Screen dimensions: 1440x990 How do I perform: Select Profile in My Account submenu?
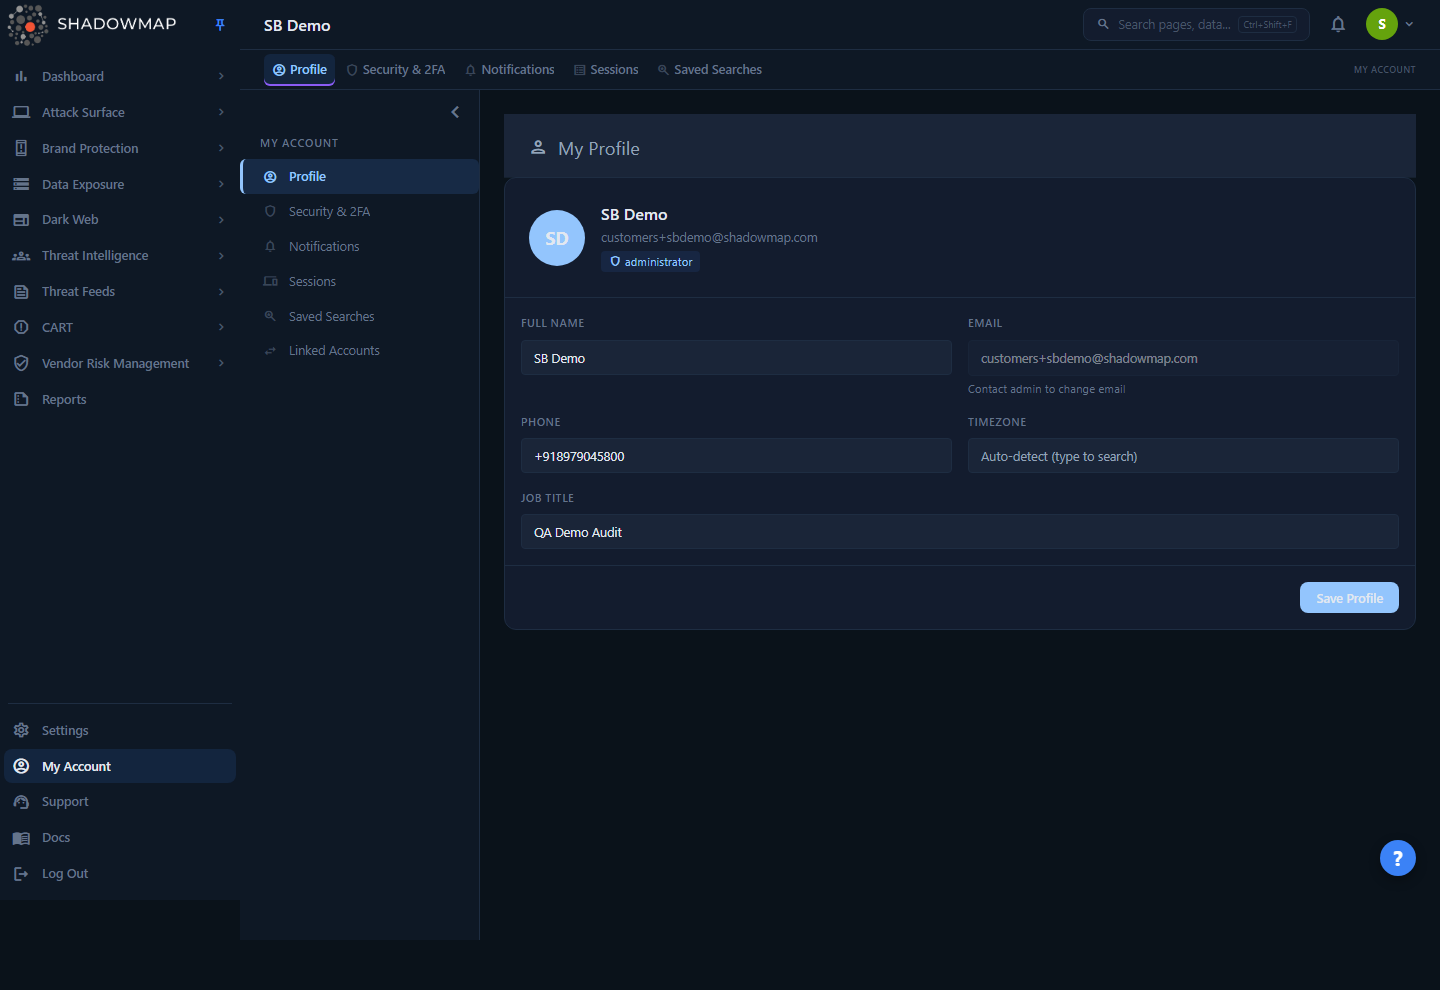[x=360, y=177]
